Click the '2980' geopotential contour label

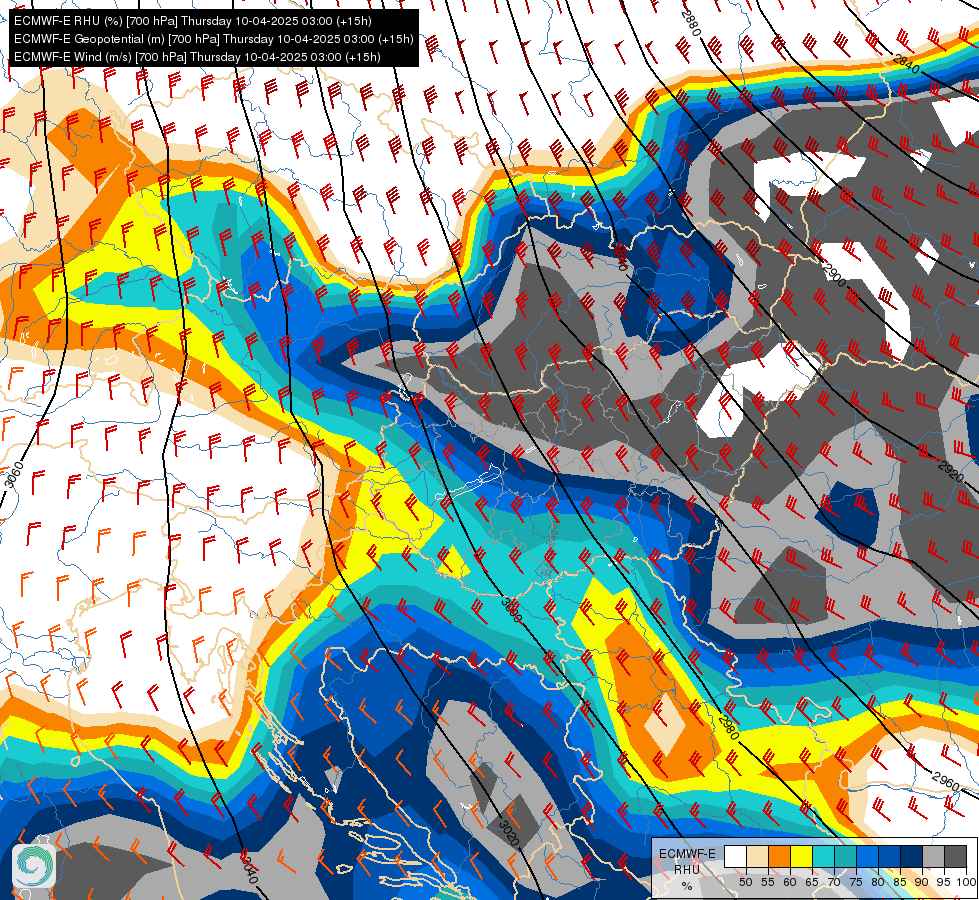(728, 727)
